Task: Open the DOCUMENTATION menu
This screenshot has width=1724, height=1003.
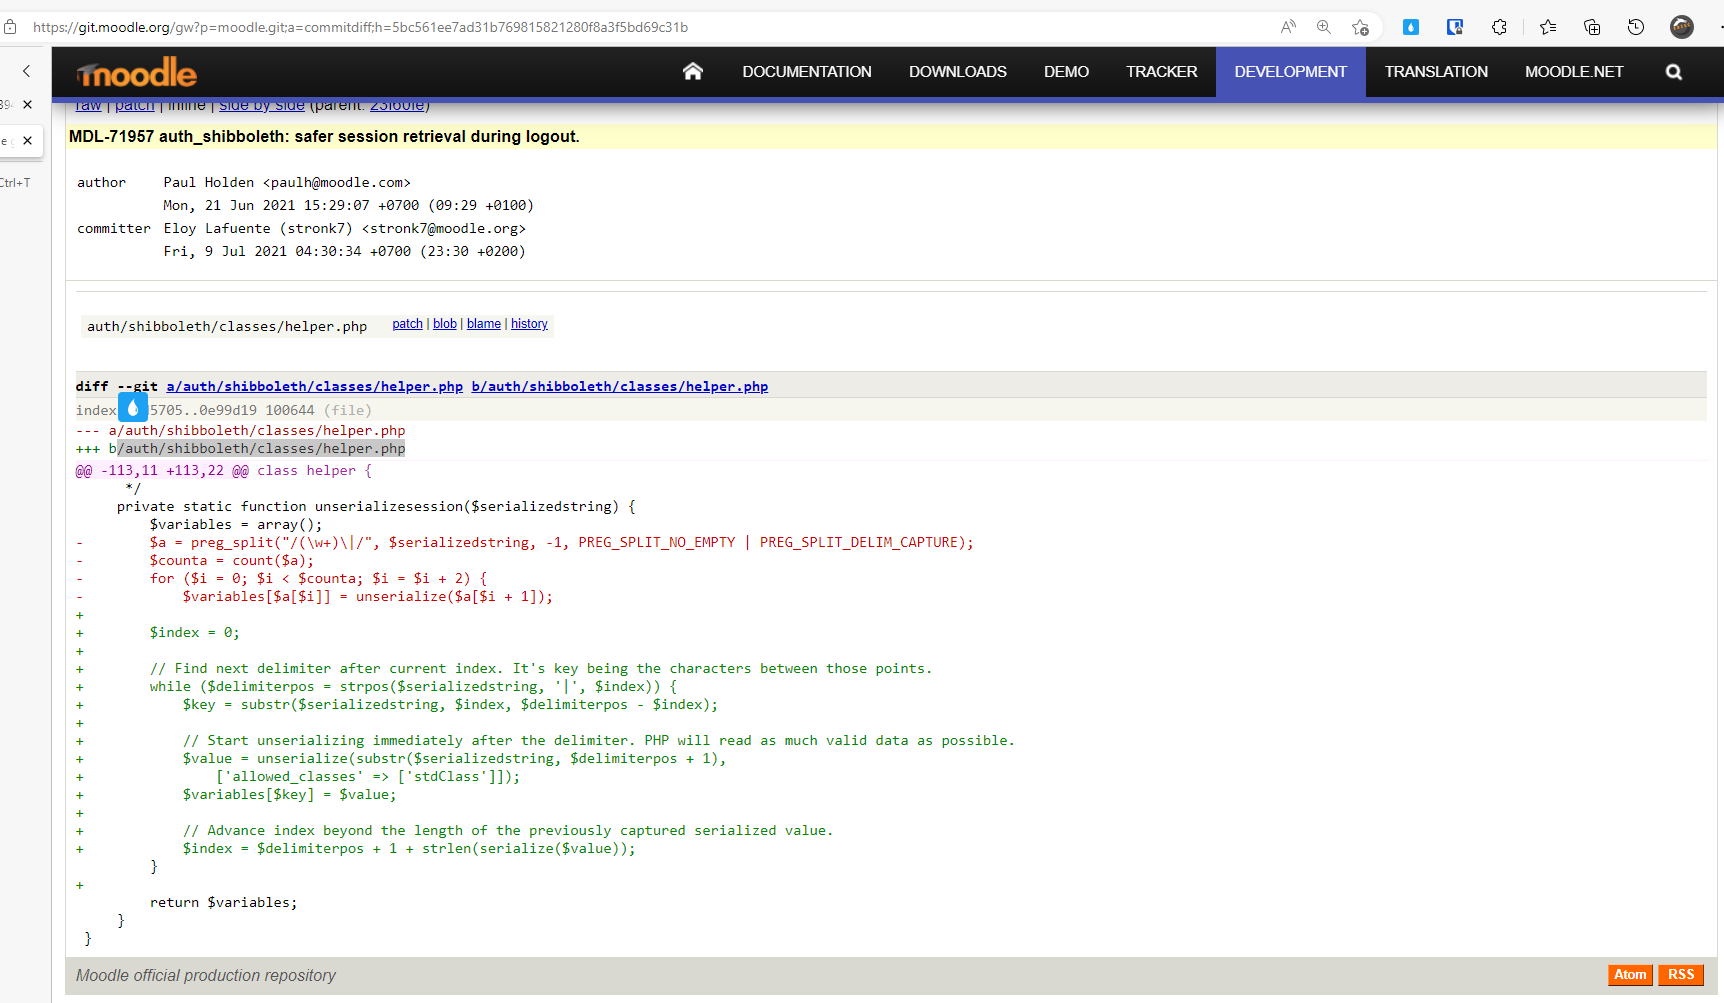Action: [807, 72]
